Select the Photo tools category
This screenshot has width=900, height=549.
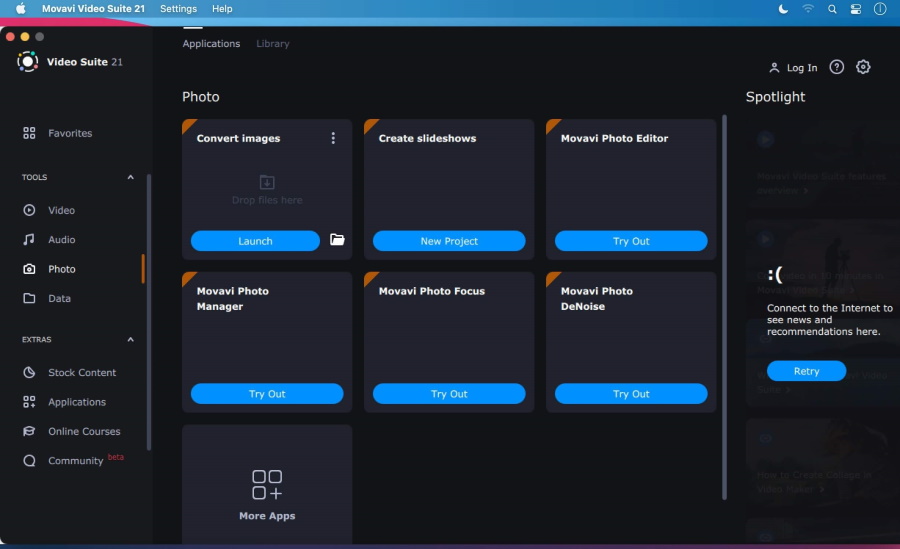coord(49,269)
